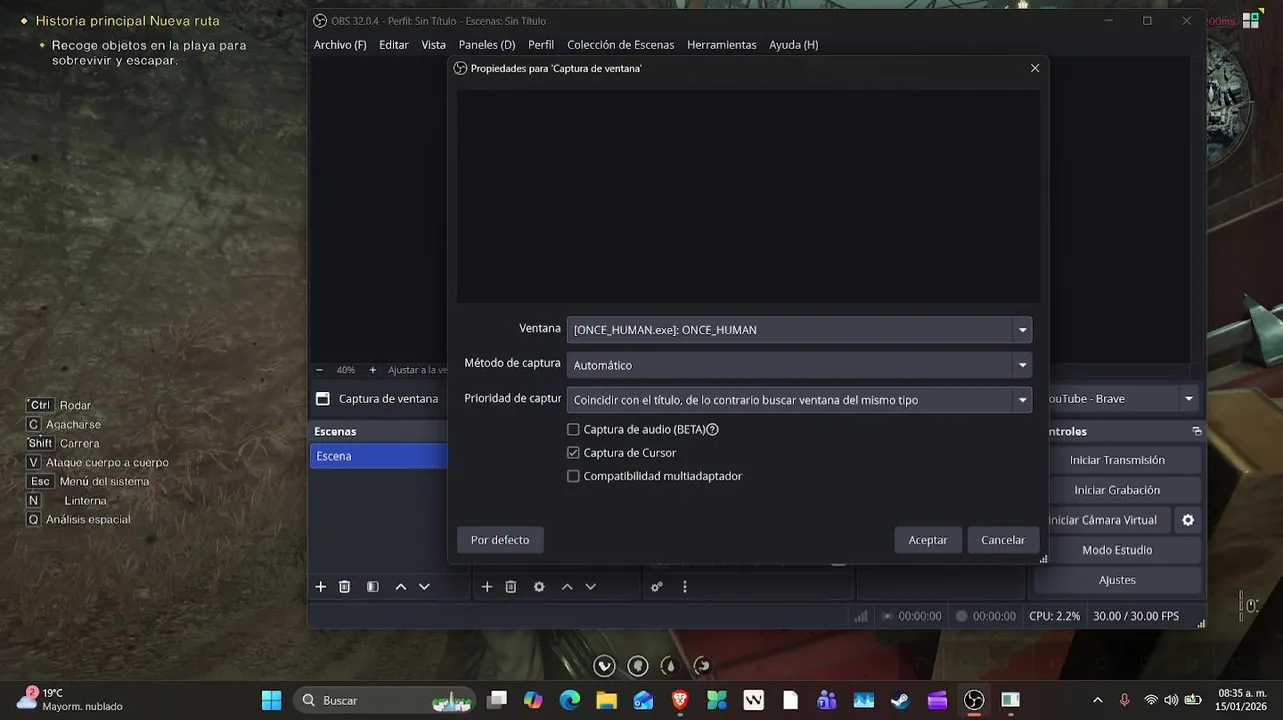Viewport: 1283px width, 720px height.
Task: Open the Ventana dropdown list
Action: pos(799,330)
